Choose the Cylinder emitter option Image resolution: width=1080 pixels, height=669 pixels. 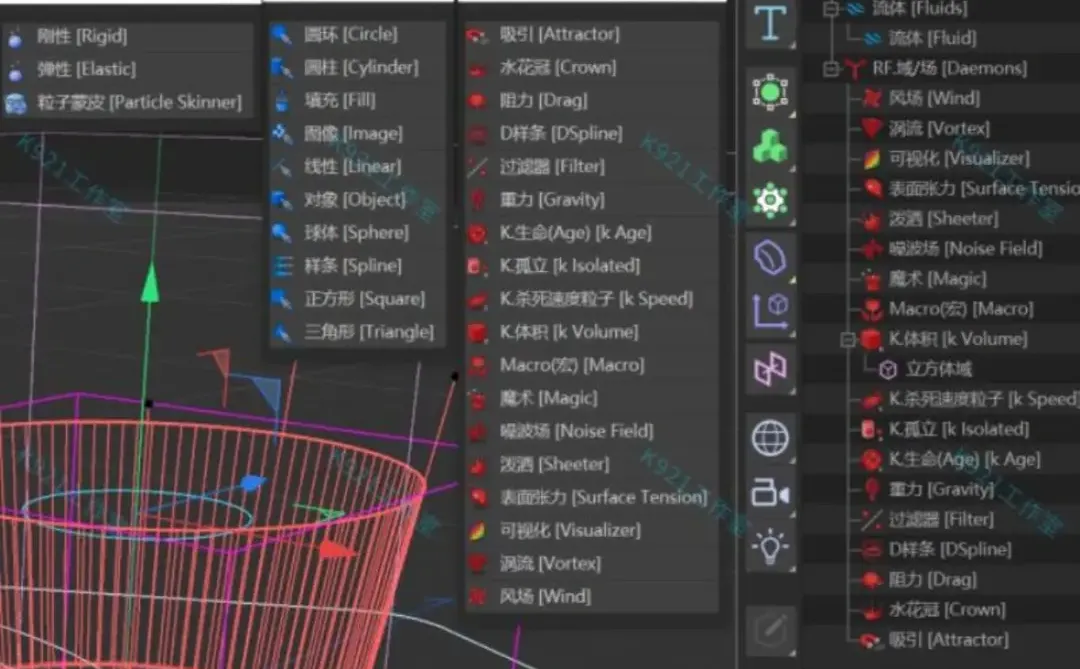pyautogui.click(x=357, y=68)
